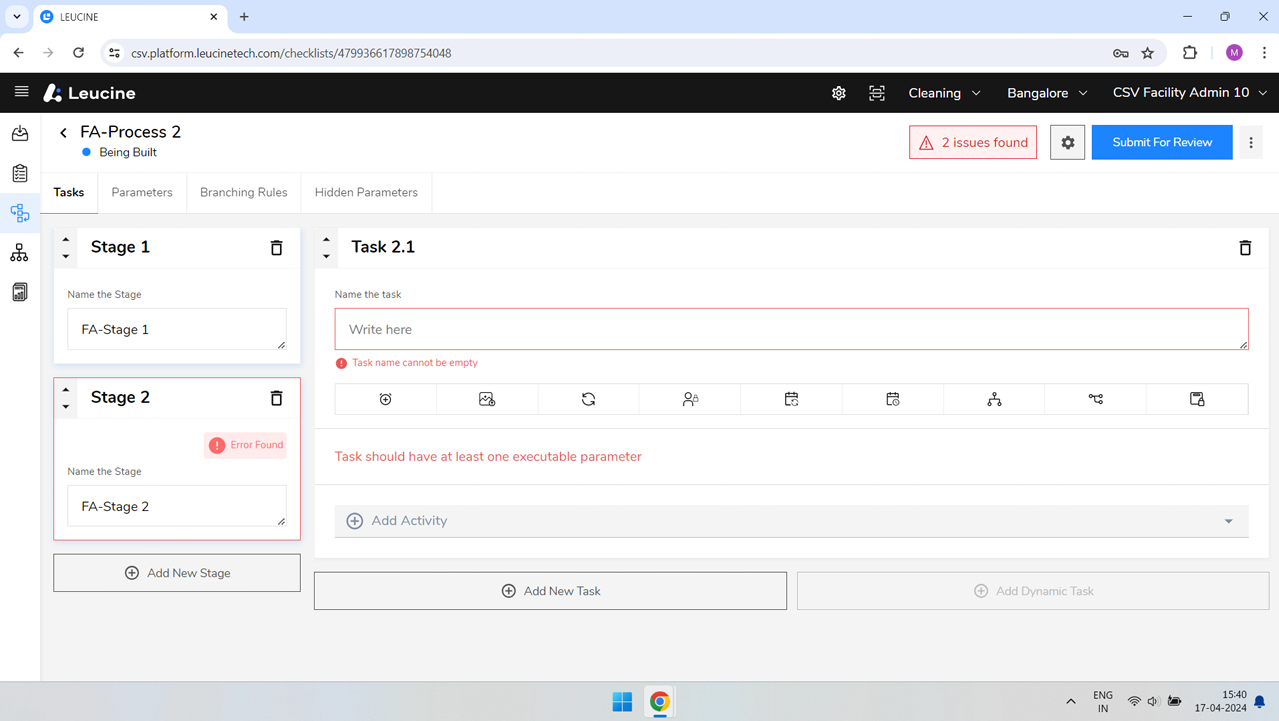The height and width of the screenshot is (721, 1279).
Task: Open the Bangalore facility dropdown
Action: tap(1047, 93)
